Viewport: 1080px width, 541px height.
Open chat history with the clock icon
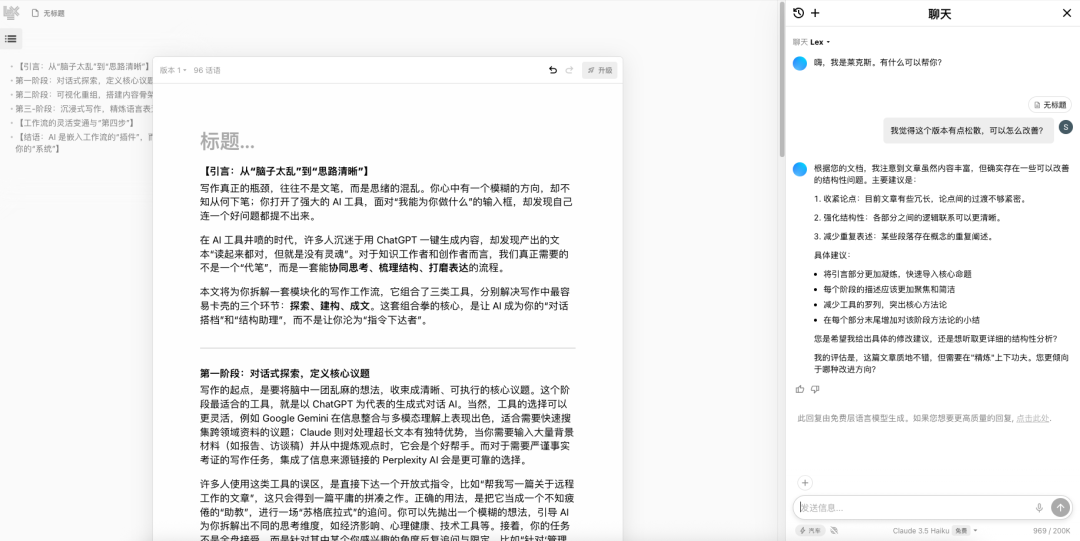coord(798,13)
